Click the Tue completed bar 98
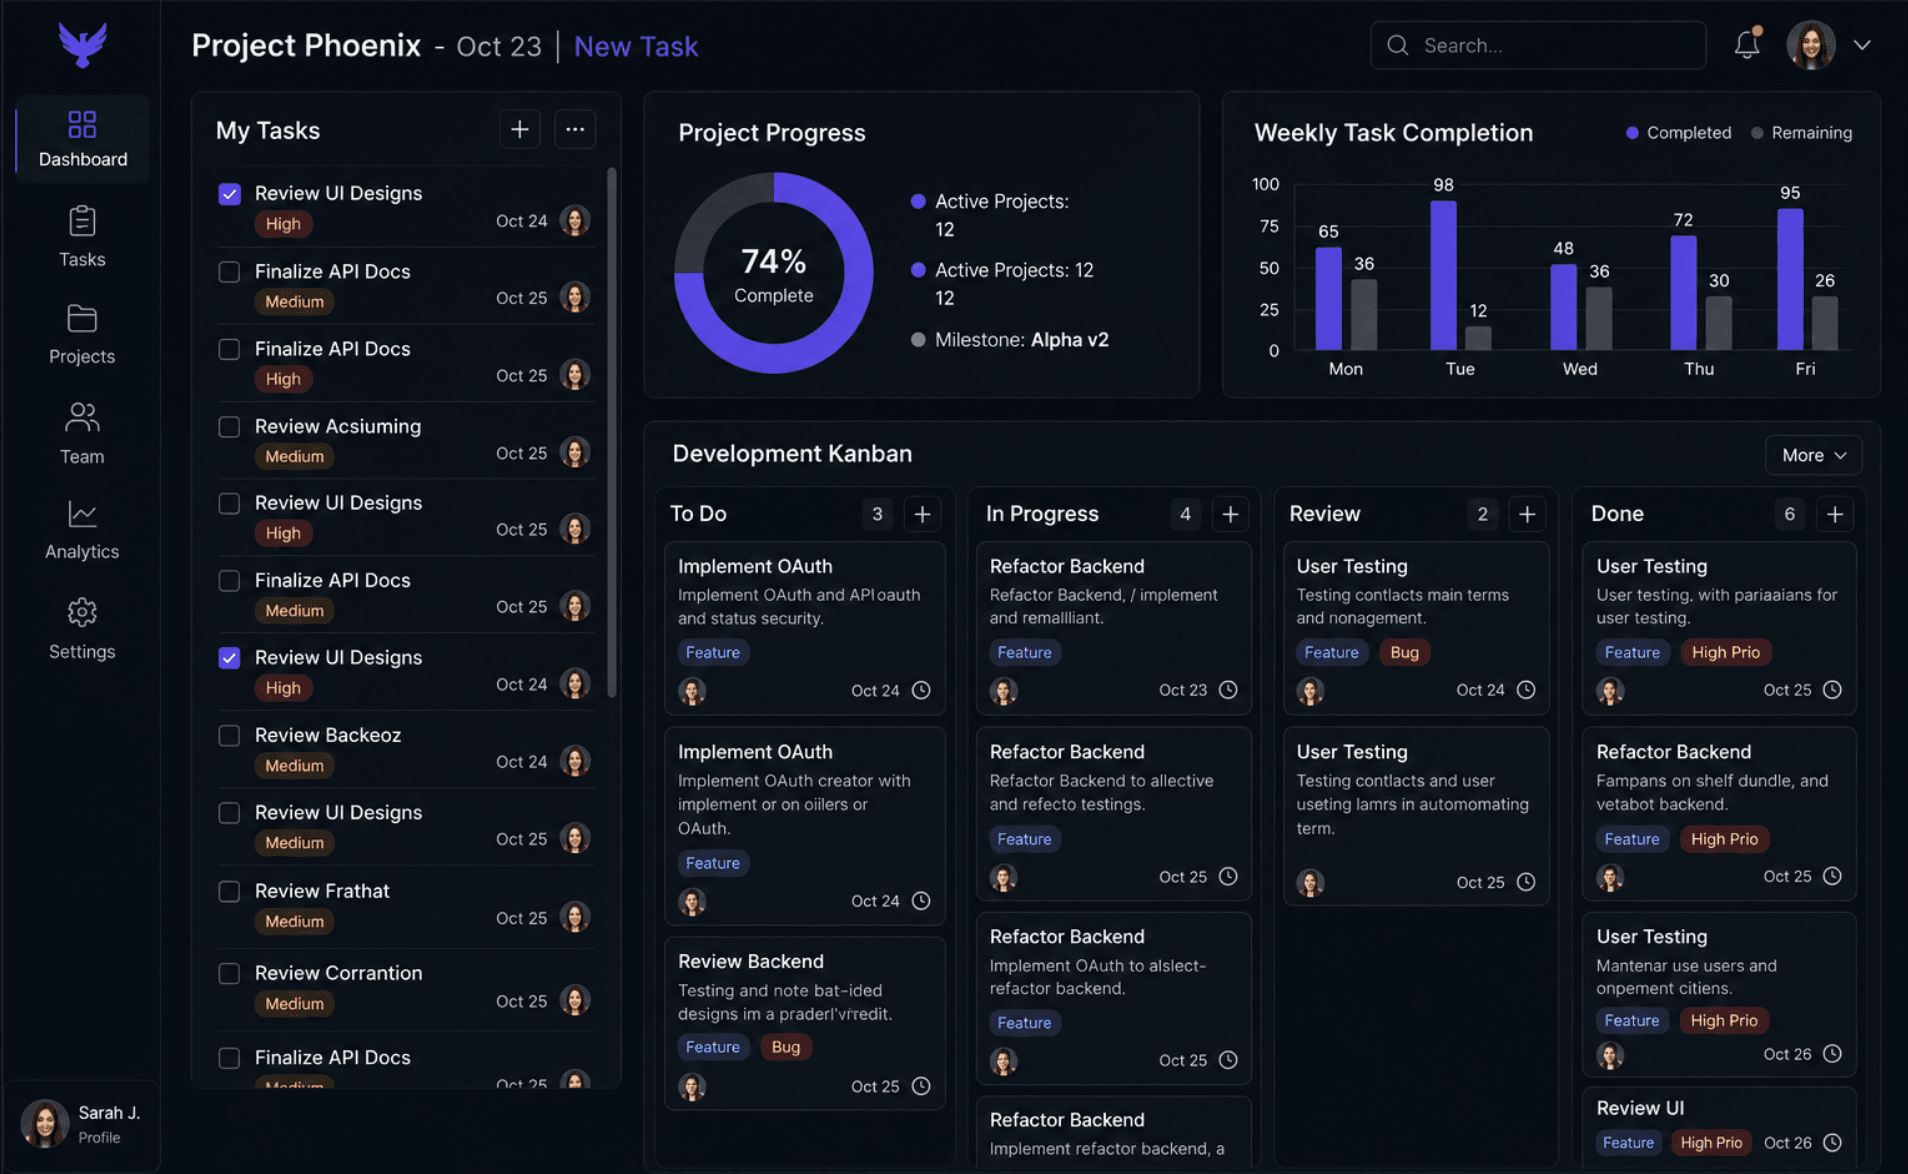The image size is (1908, 1174). (1443, 275)
